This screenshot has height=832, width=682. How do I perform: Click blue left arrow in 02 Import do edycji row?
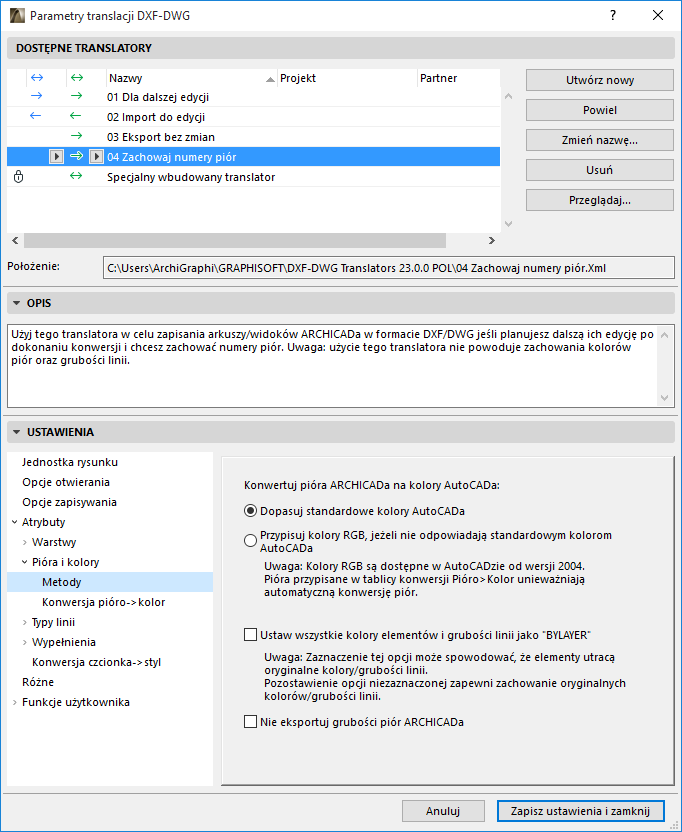[x=36, y=116]
